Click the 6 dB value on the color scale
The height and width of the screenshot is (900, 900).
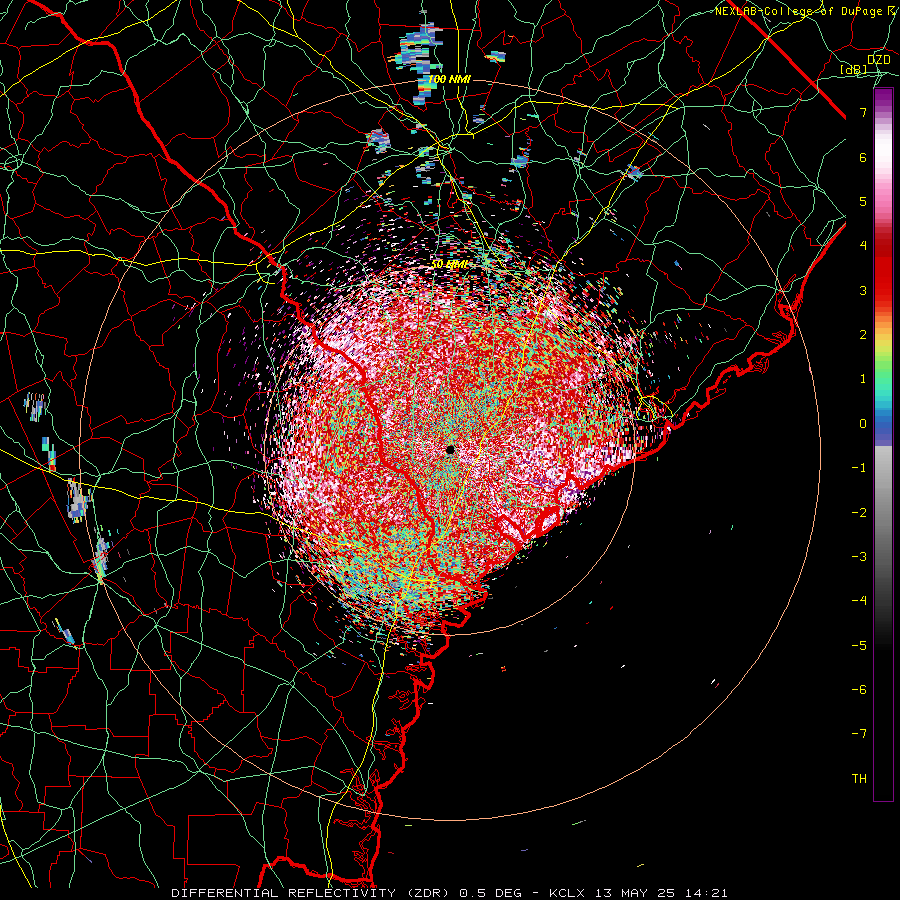[x=863, y=157]
